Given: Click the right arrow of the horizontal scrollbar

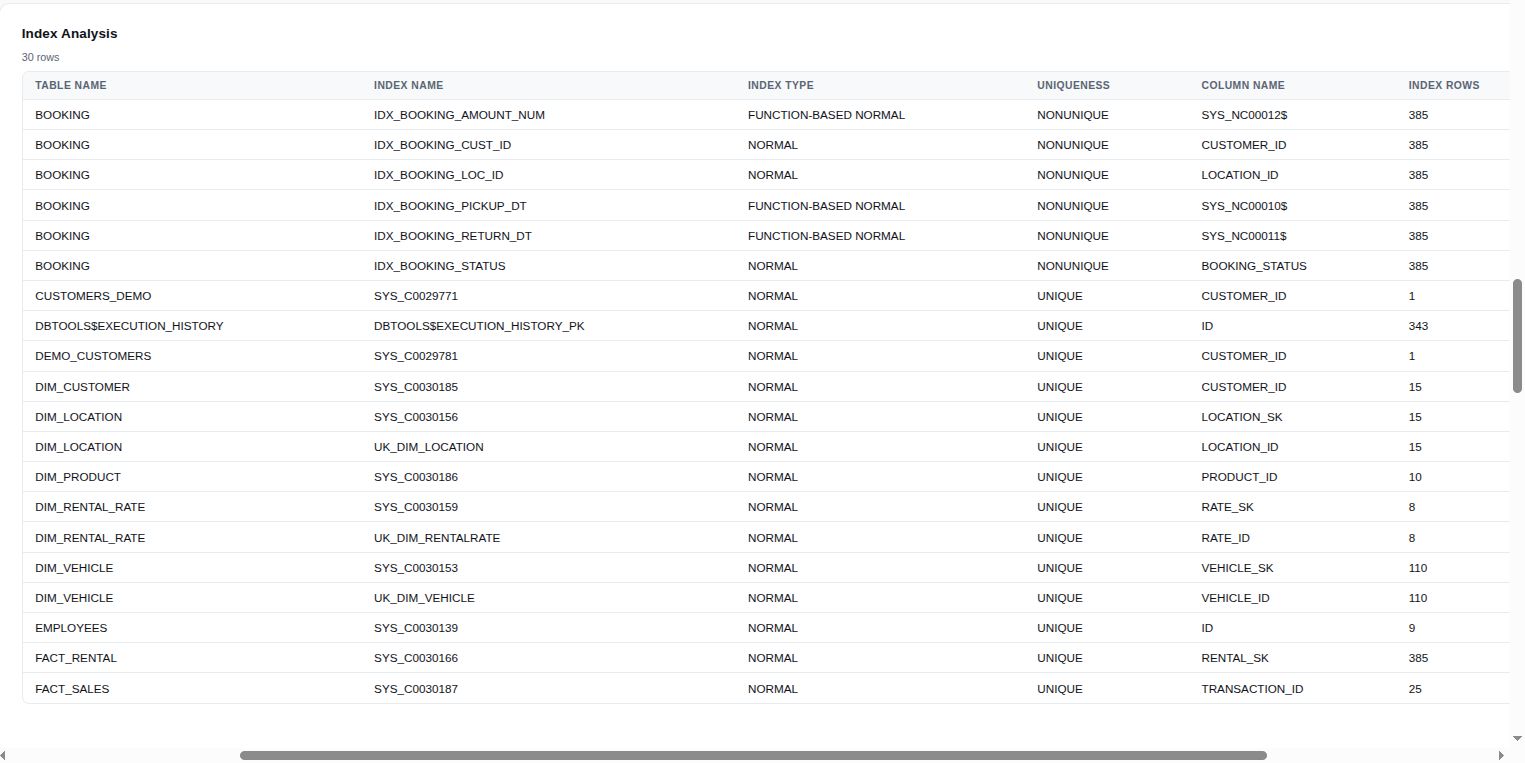Looking at the screenshot, I should tap(1501, 755).
